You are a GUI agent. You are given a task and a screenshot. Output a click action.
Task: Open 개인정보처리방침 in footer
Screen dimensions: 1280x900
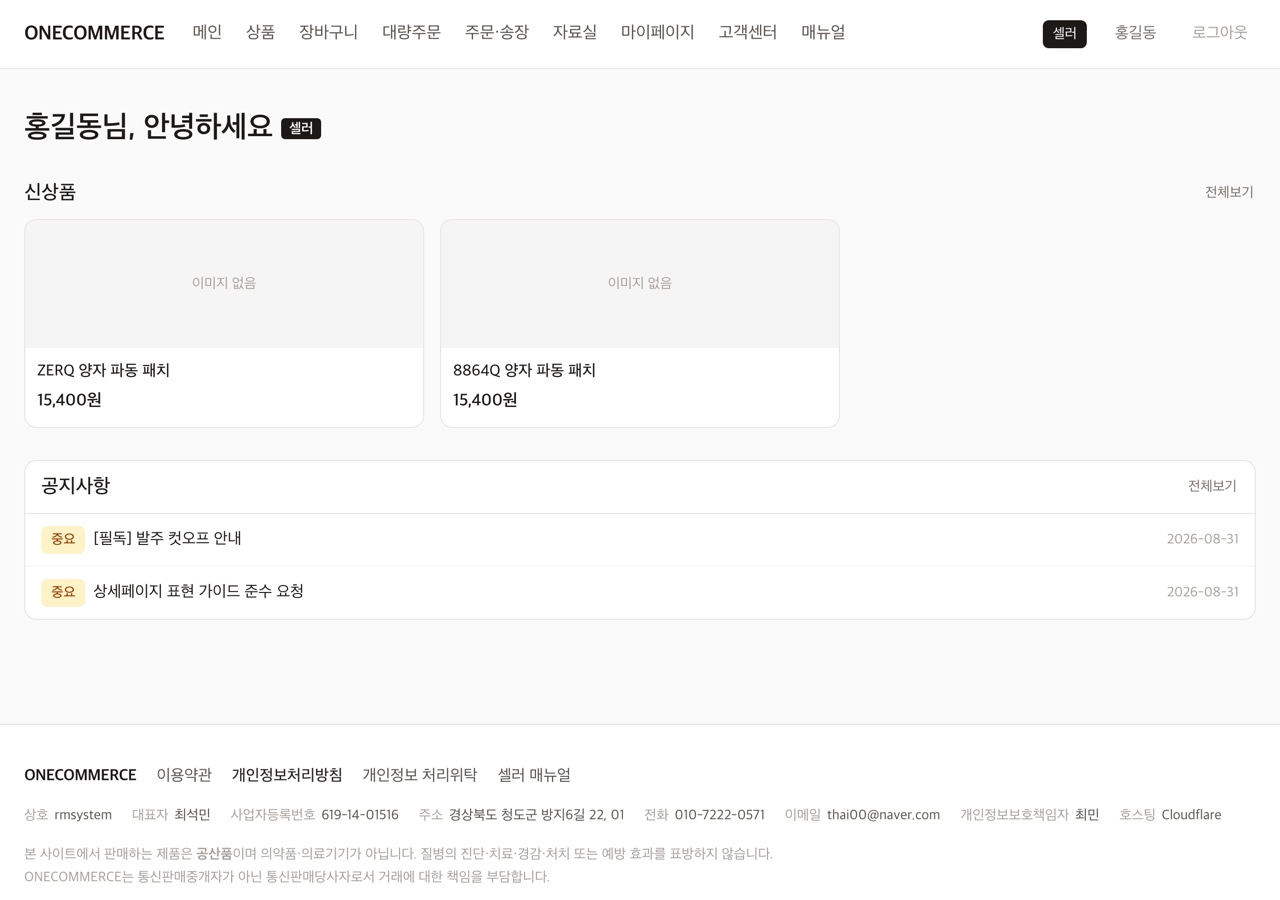287,775
